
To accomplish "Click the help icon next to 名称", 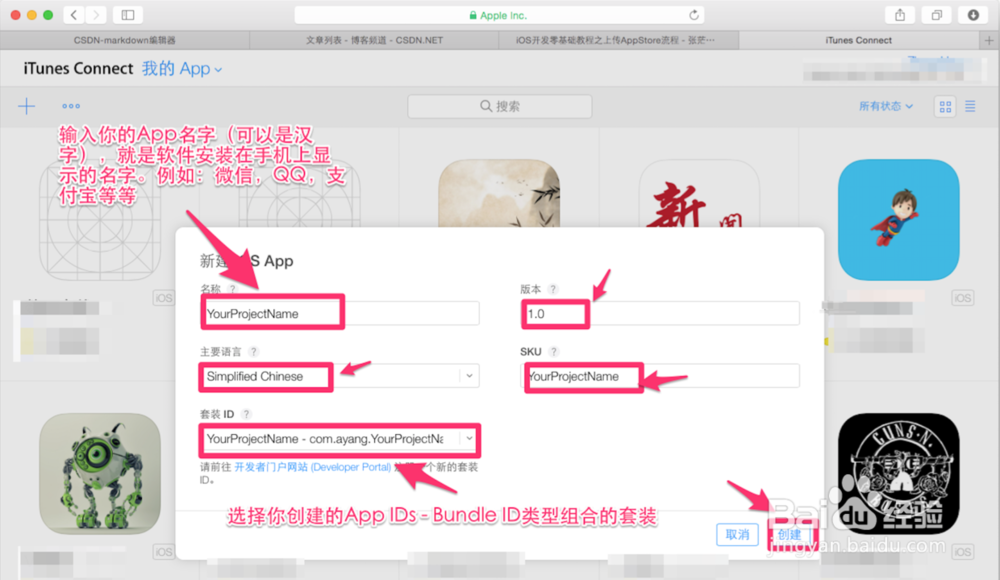I will click(232, 287).
